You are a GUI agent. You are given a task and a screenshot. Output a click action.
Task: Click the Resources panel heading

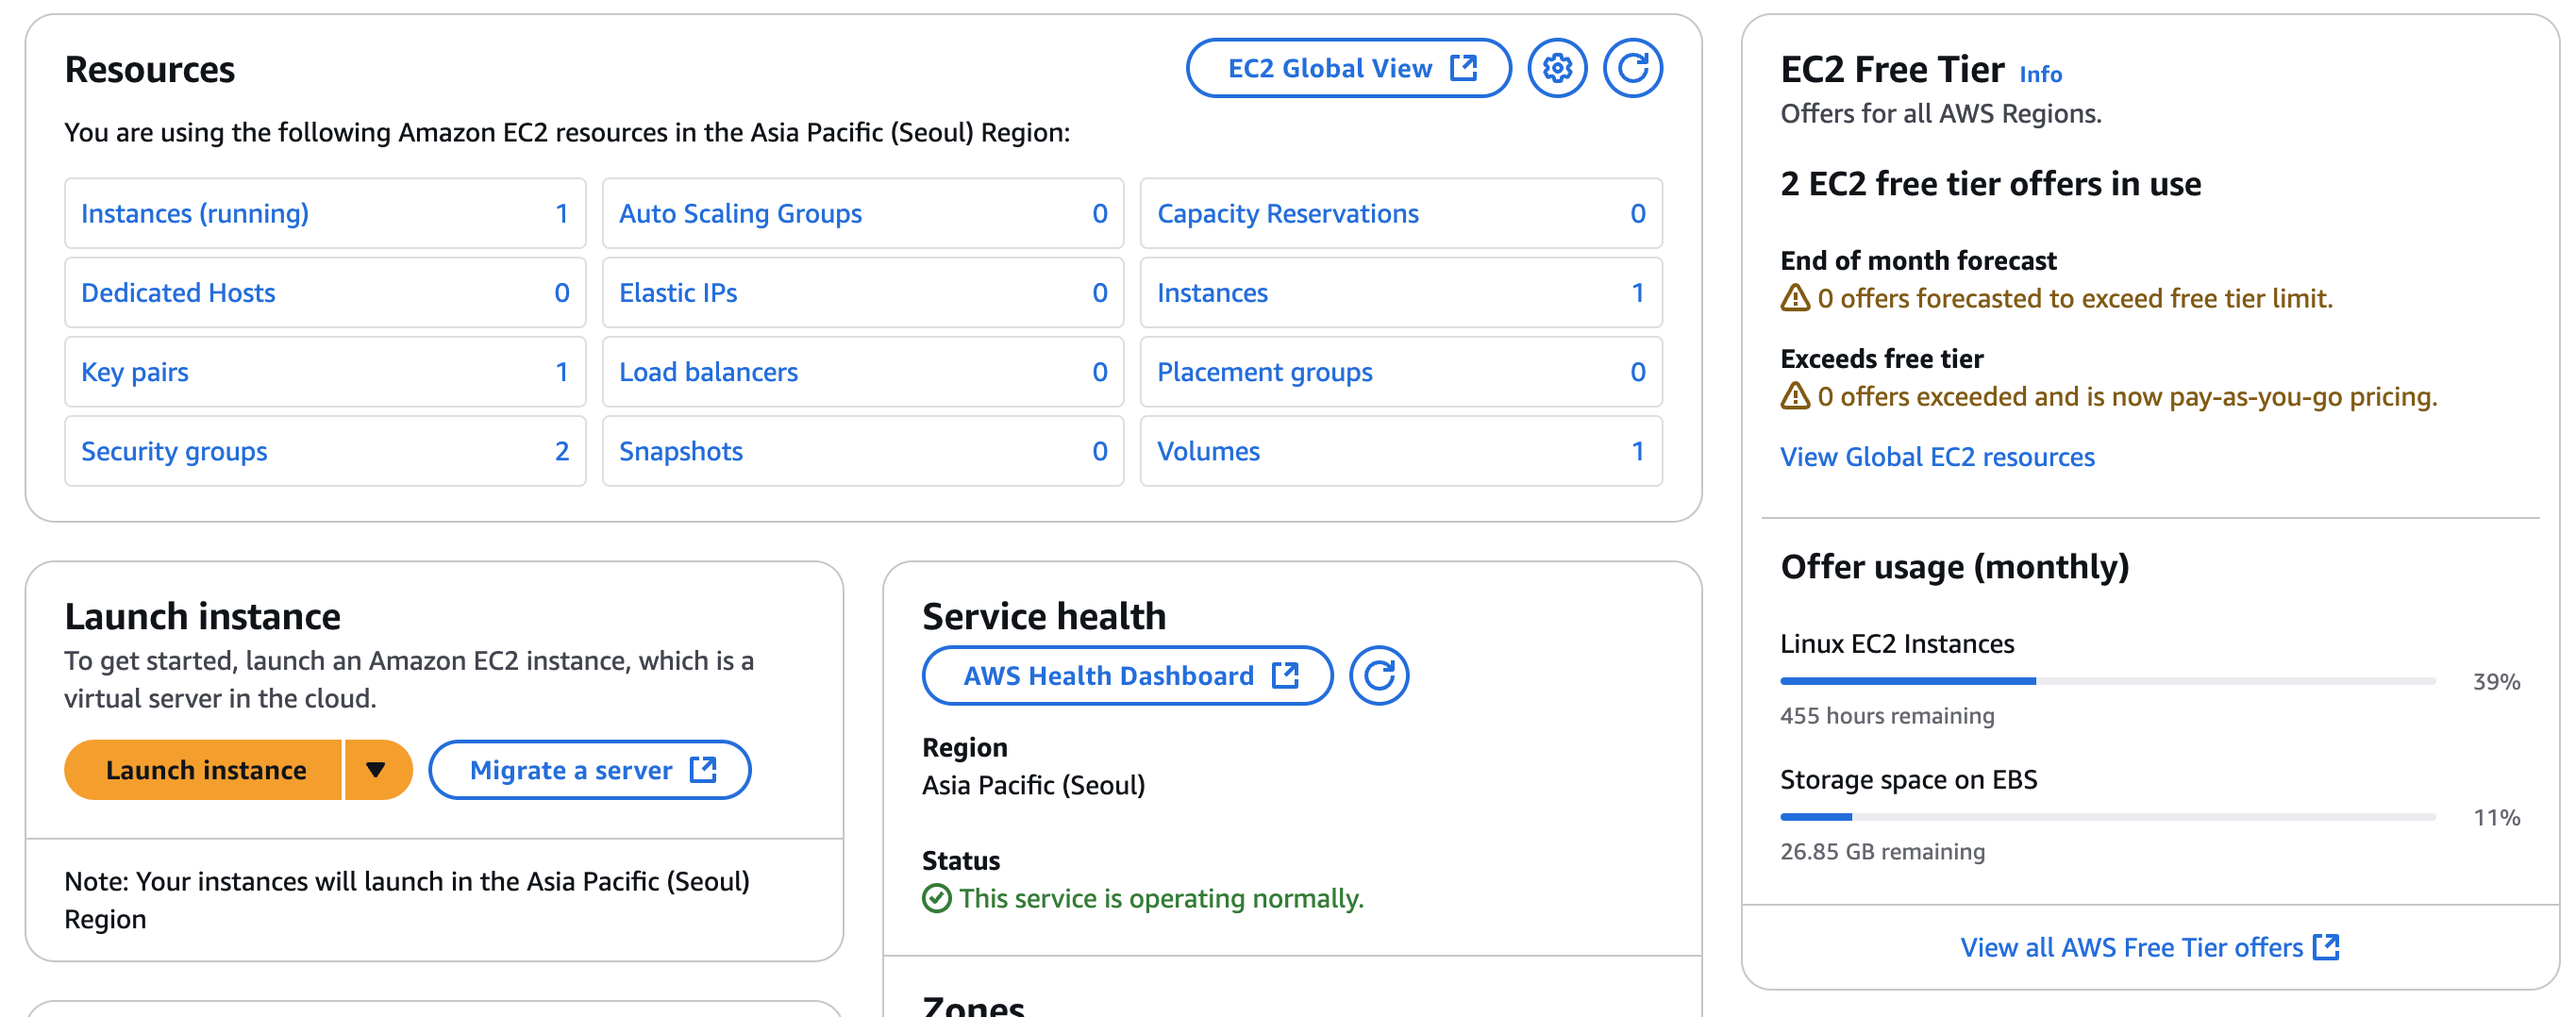[150, 69]
